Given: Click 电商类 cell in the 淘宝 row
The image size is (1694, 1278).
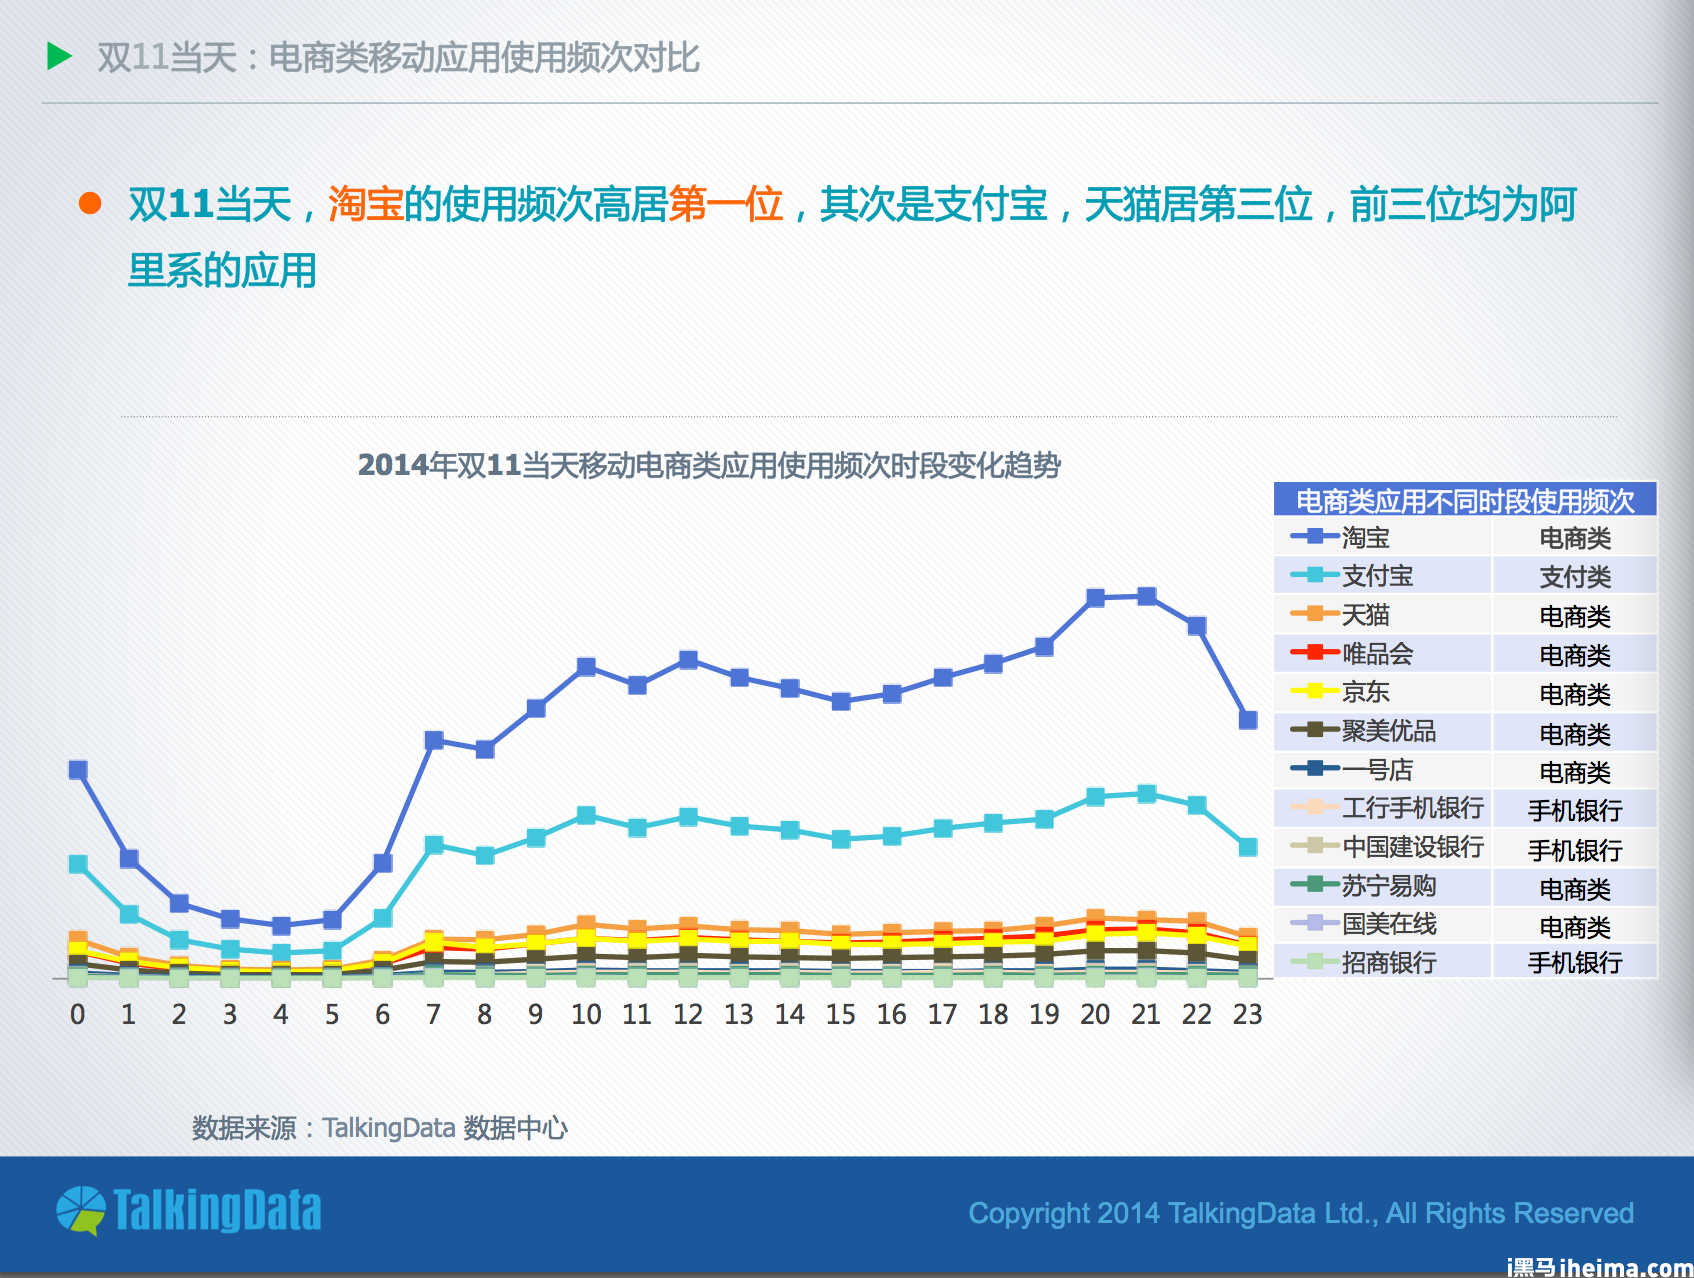Looking at the screenshot, I should pyautogui.click(x=1575, y=538).
